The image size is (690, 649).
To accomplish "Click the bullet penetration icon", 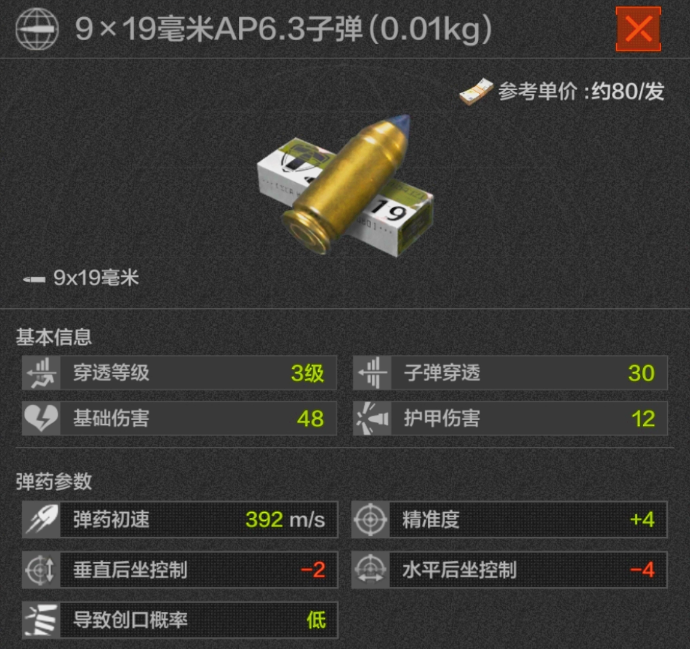I will pos(372,373).
